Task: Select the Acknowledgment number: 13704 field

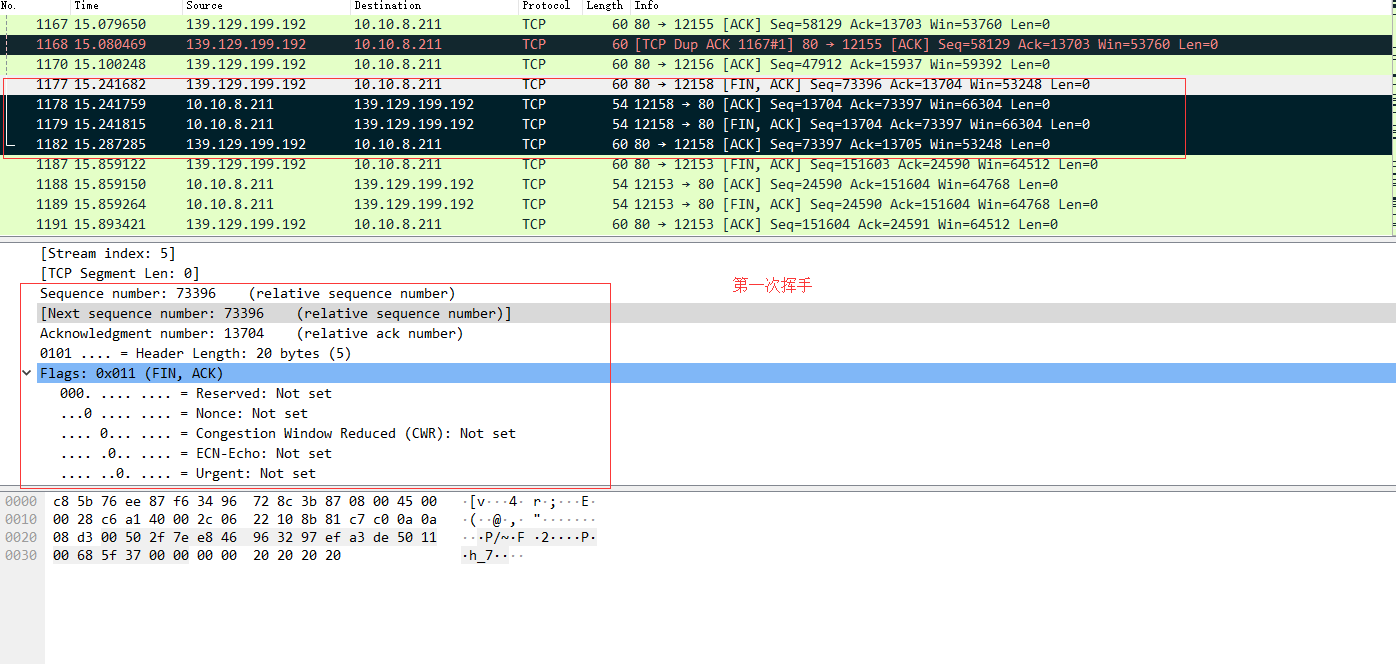Action: click(x=251, y=333)
